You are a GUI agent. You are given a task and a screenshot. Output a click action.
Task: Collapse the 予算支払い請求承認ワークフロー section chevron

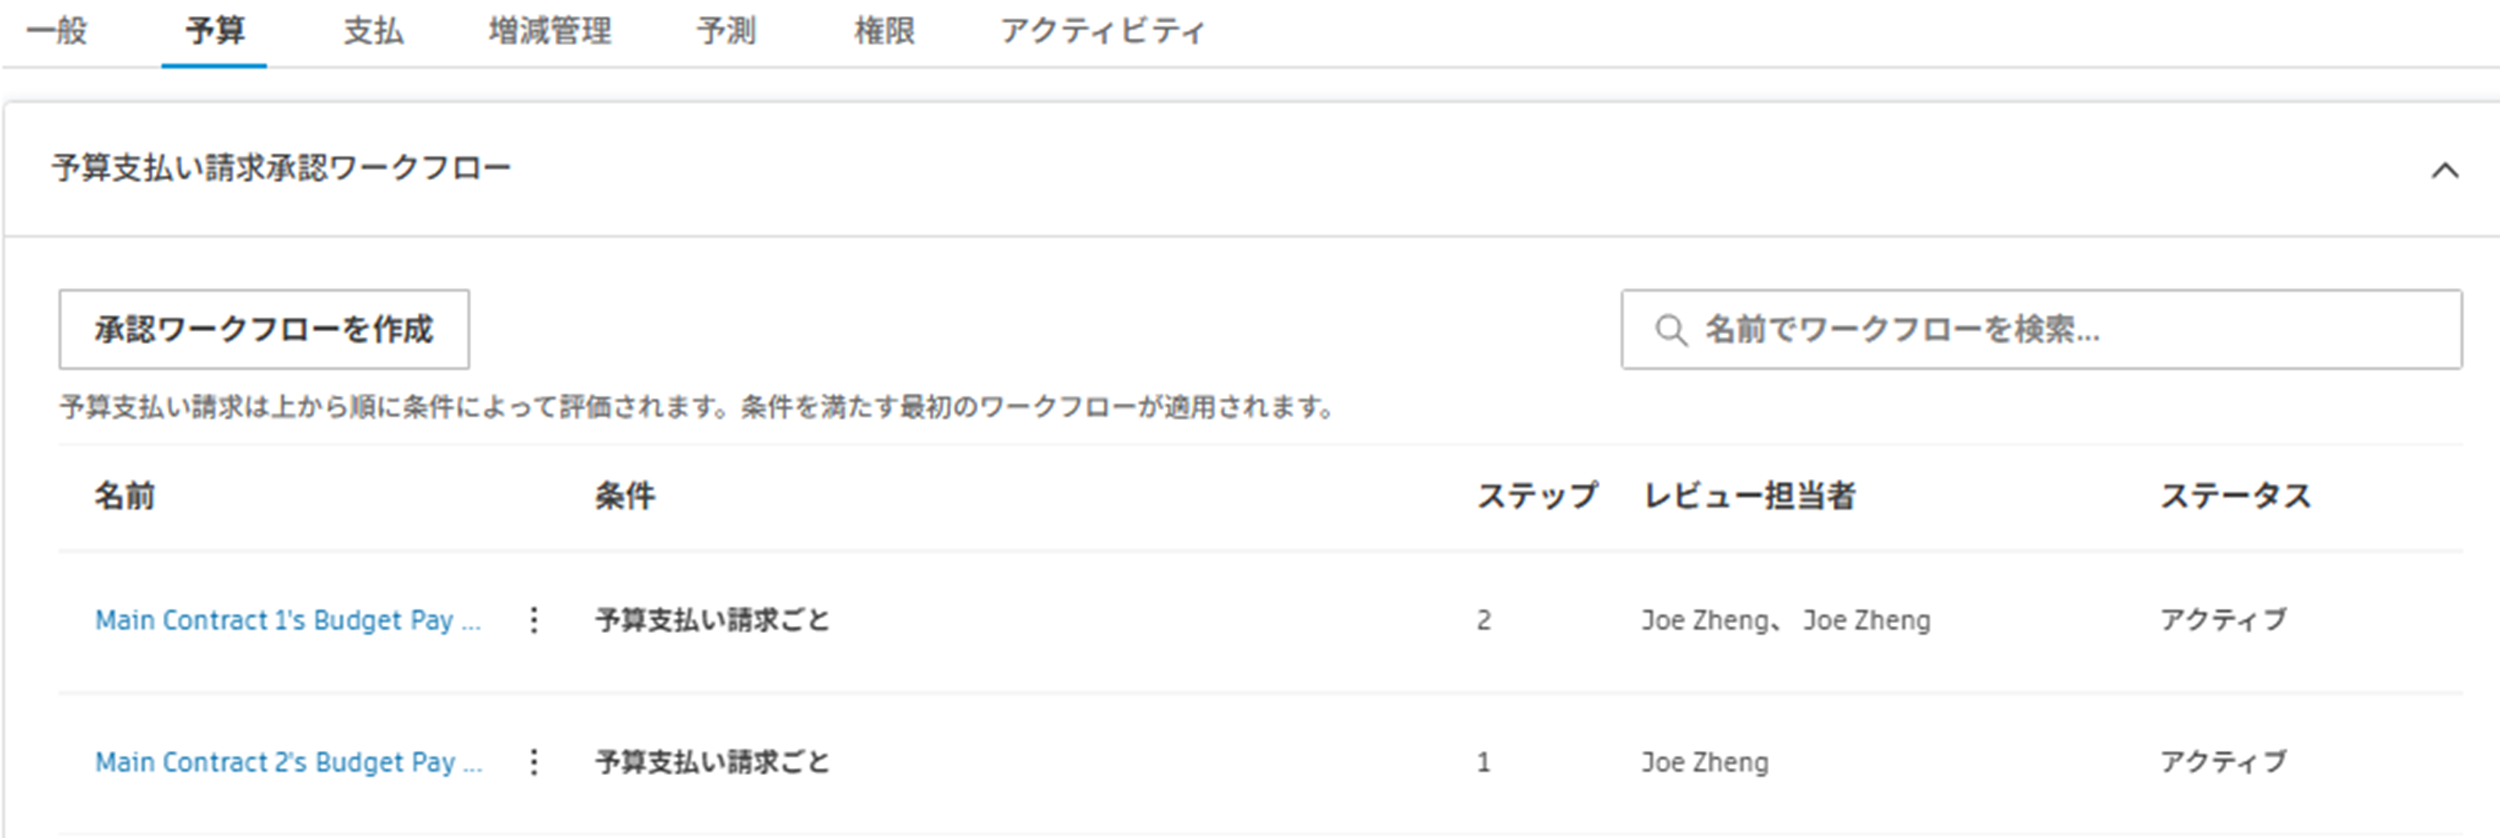tap(2444, 170)
